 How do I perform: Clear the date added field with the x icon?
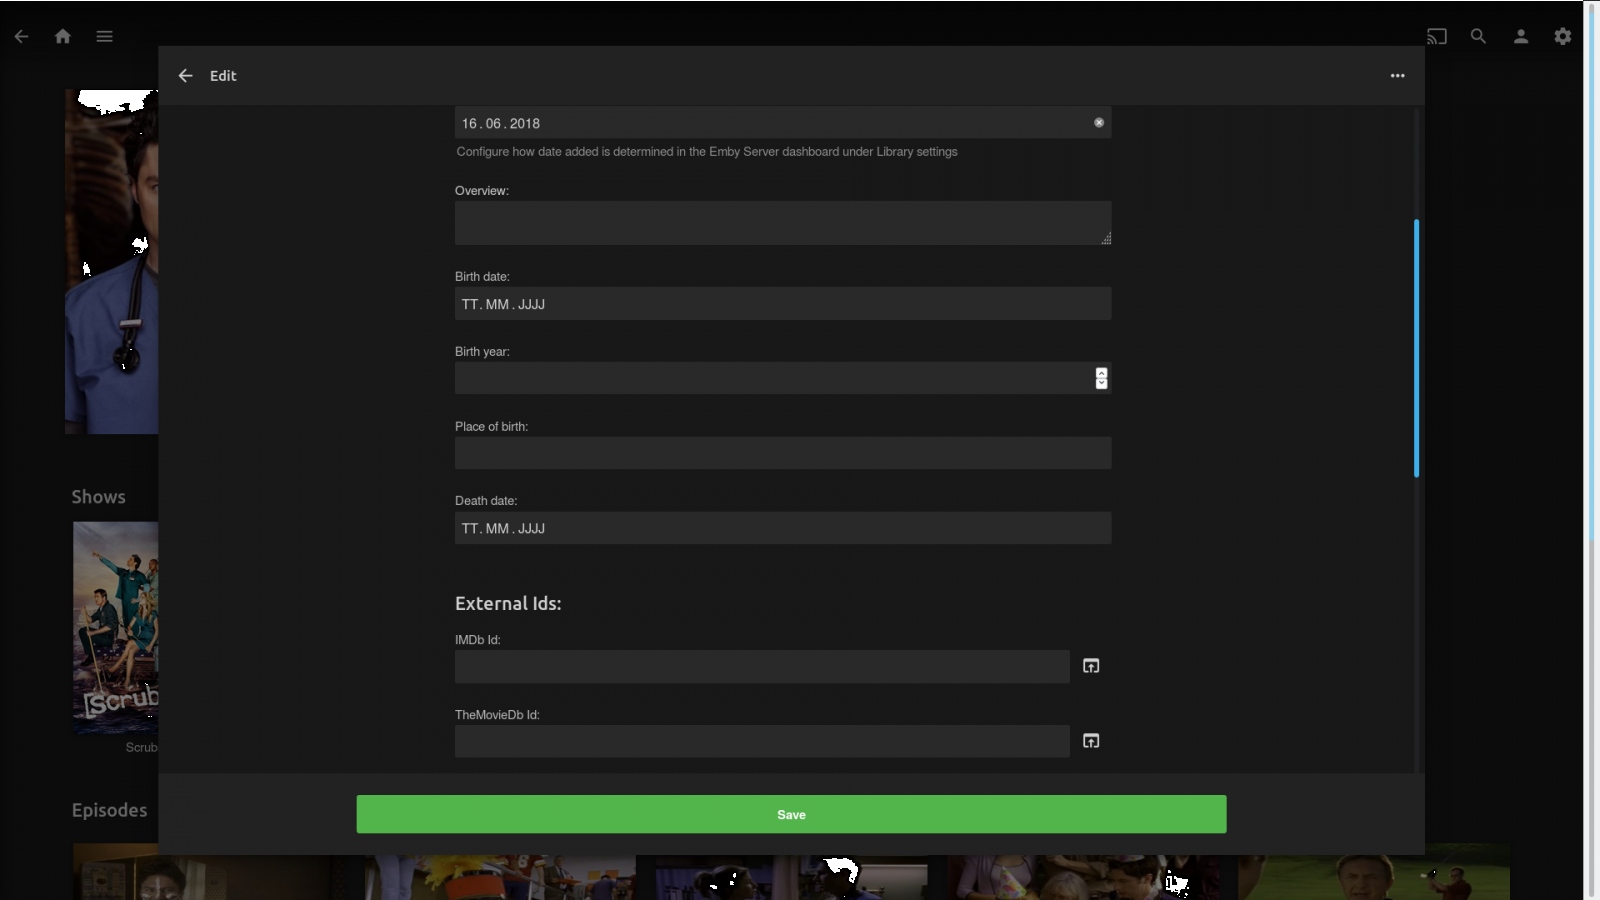click(1098, 121)
